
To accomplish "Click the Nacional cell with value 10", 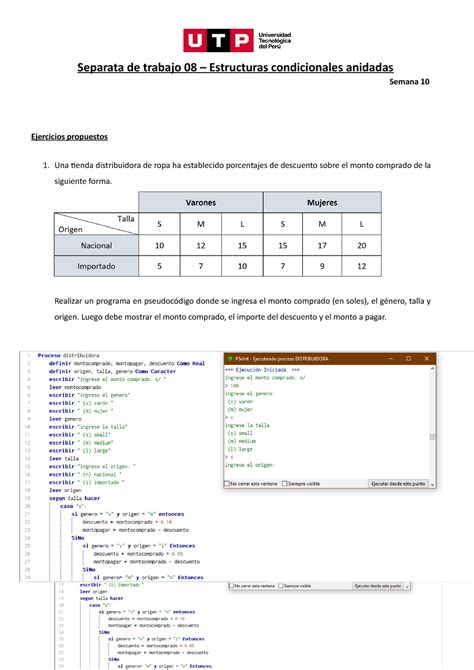I will pyautogui.click(x=159, y=245).
